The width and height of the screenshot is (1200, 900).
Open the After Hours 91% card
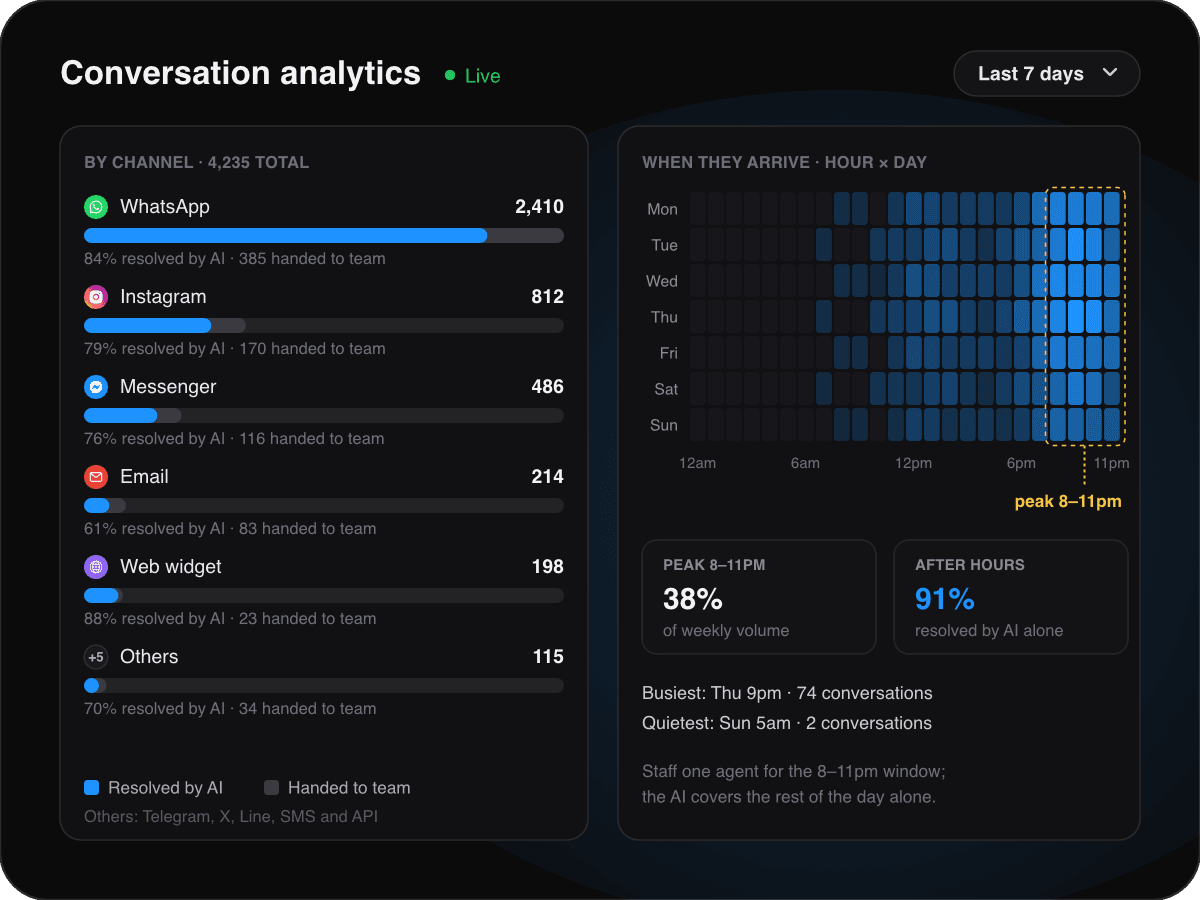click(x=1011, y=597)
